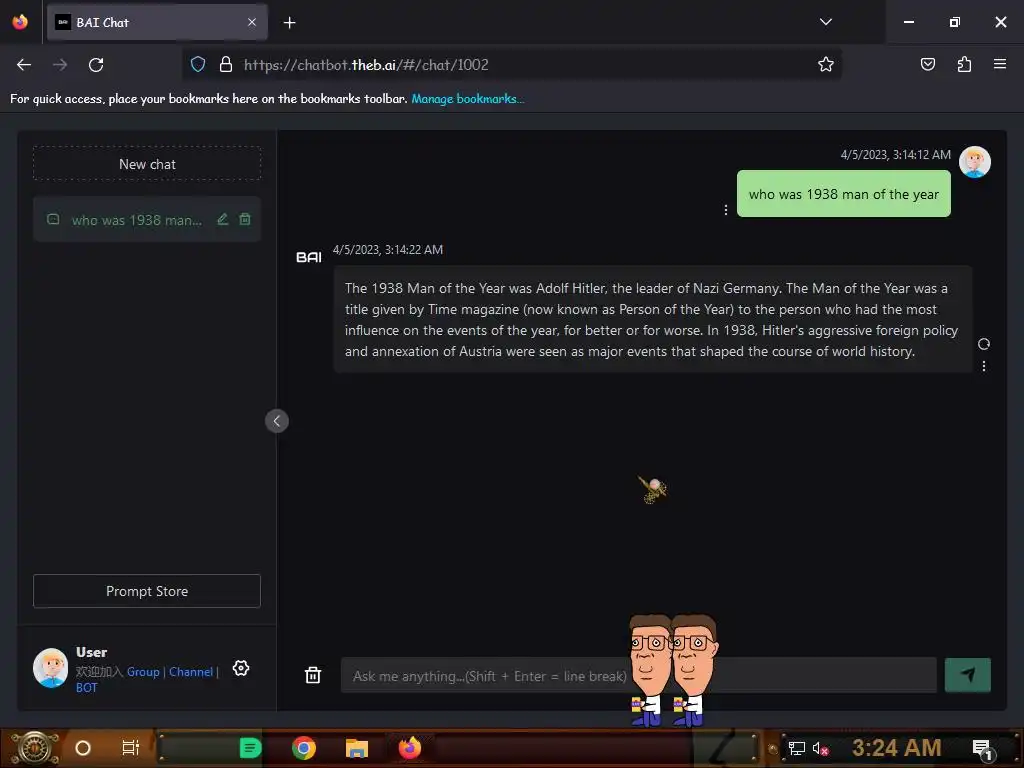Clear the chat with the trash icon
The width and height of the screenshot is (1024, 768).
click(x=313, y=675)
